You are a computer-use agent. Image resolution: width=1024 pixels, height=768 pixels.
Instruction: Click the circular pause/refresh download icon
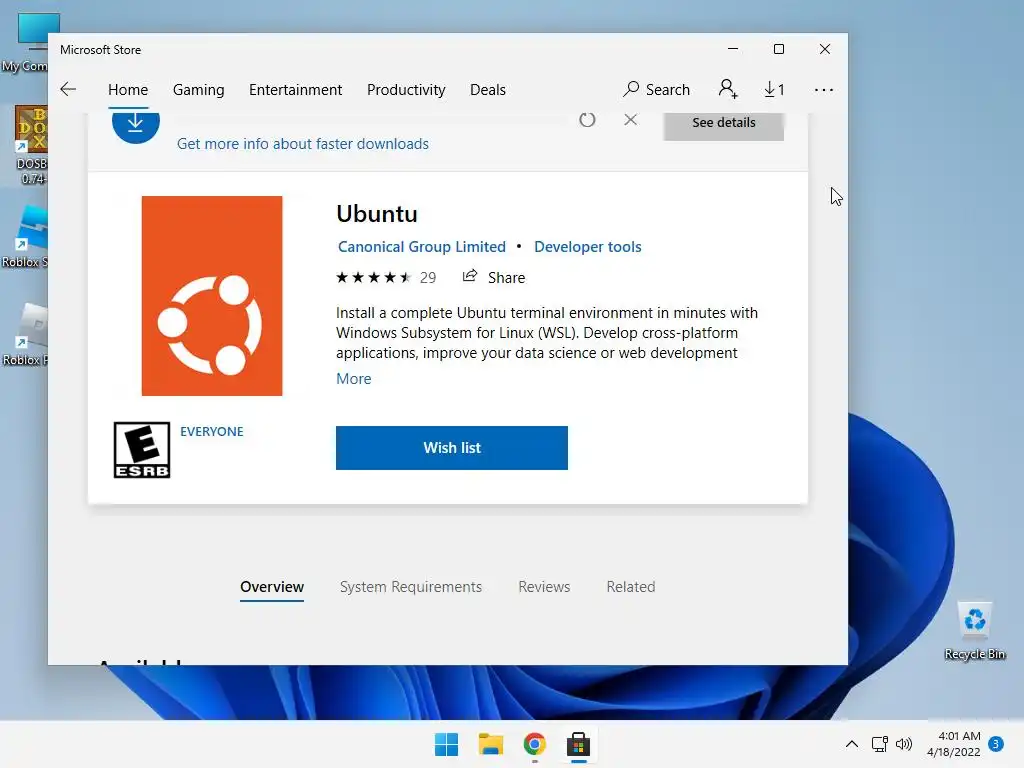(x=587, y=120)
